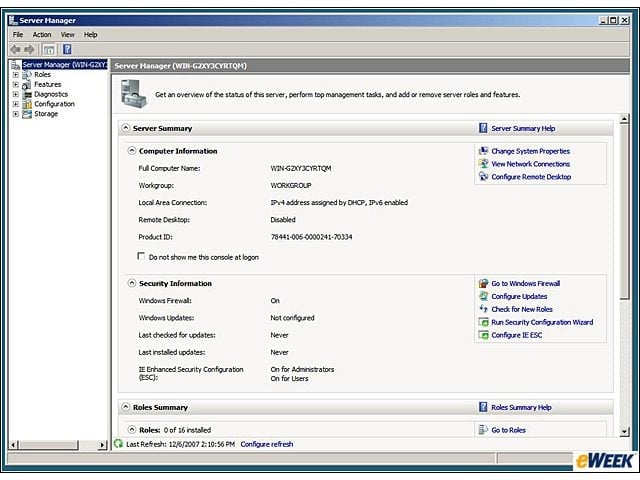Check 'Do not show me this console at logon'

(141, 256)
